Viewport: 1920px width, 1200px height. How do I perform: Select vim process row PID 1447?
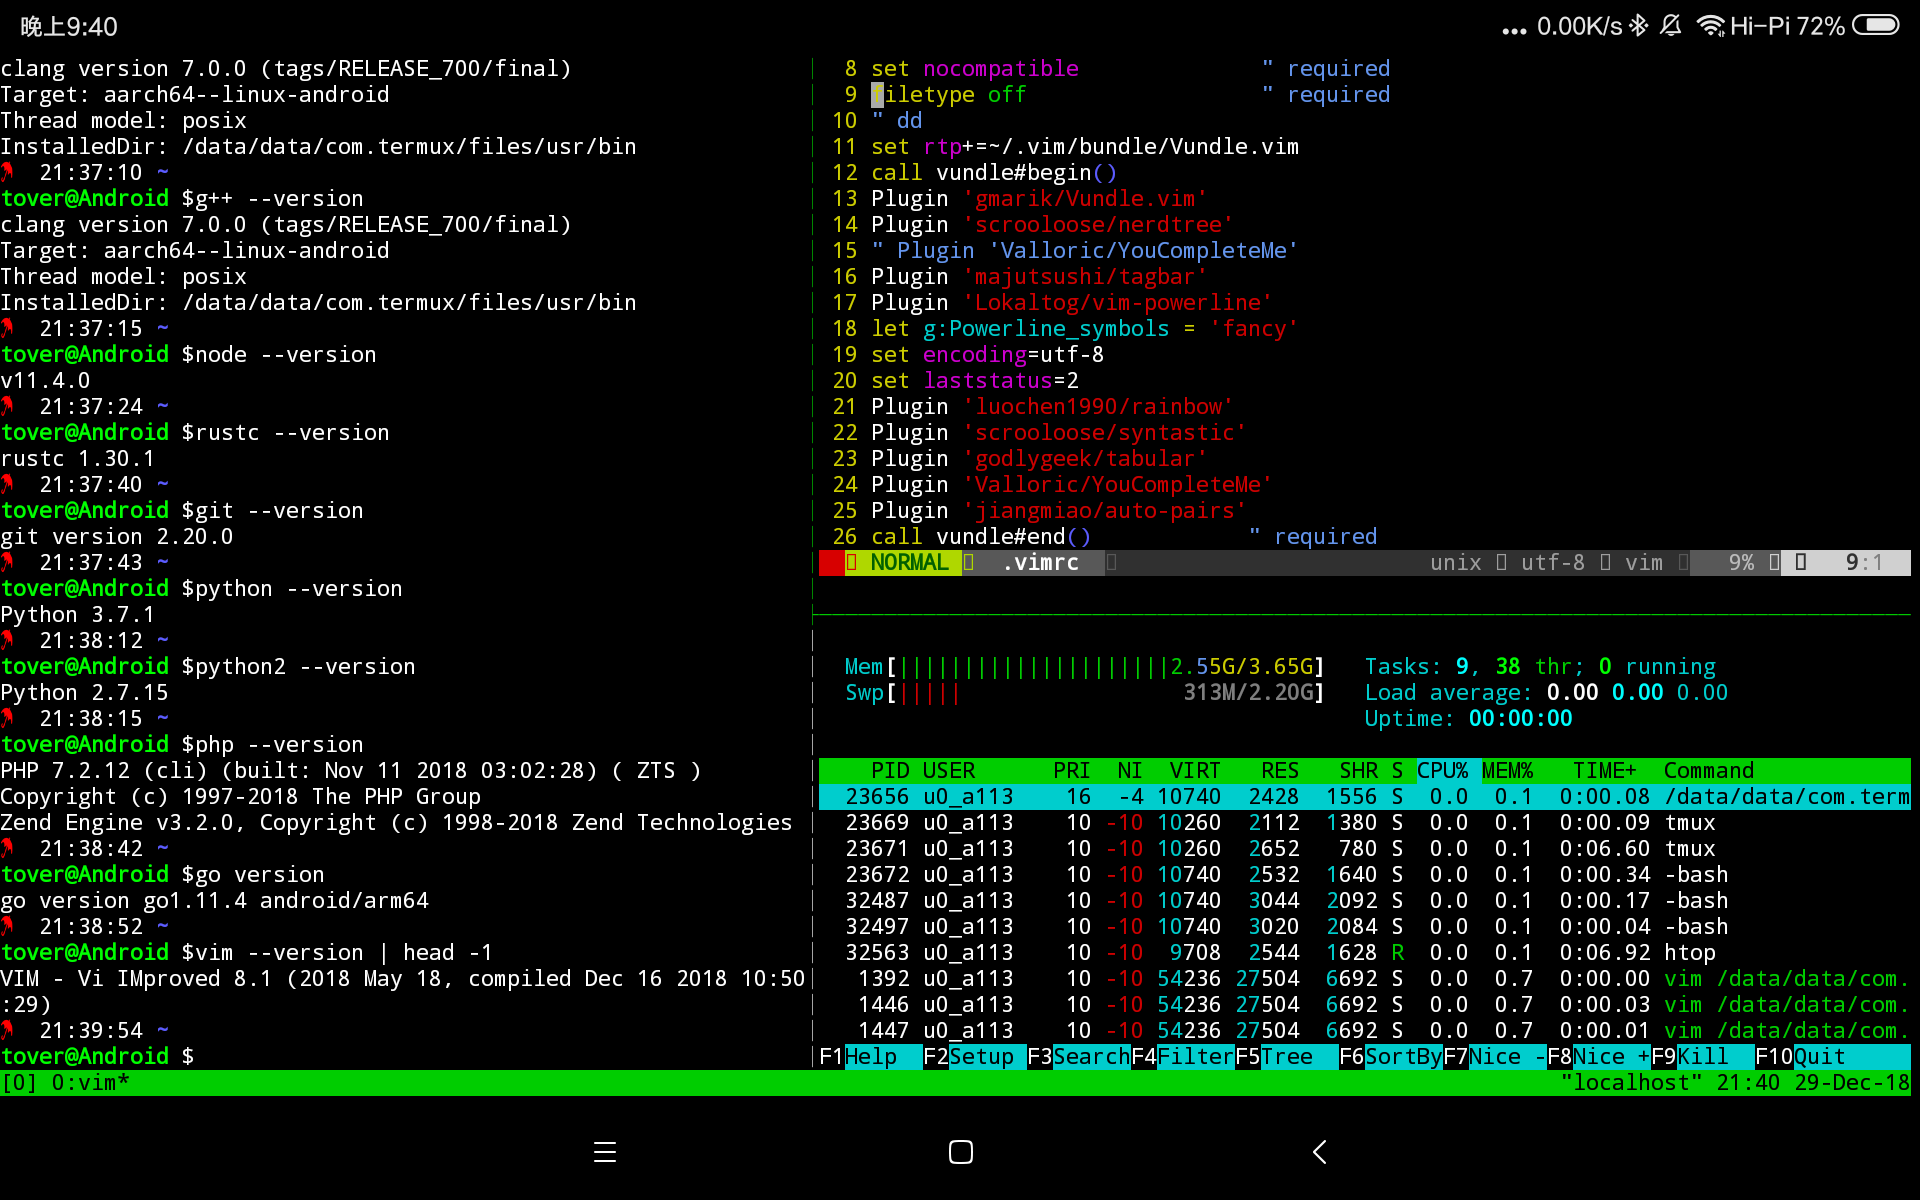point(1365,1030)
